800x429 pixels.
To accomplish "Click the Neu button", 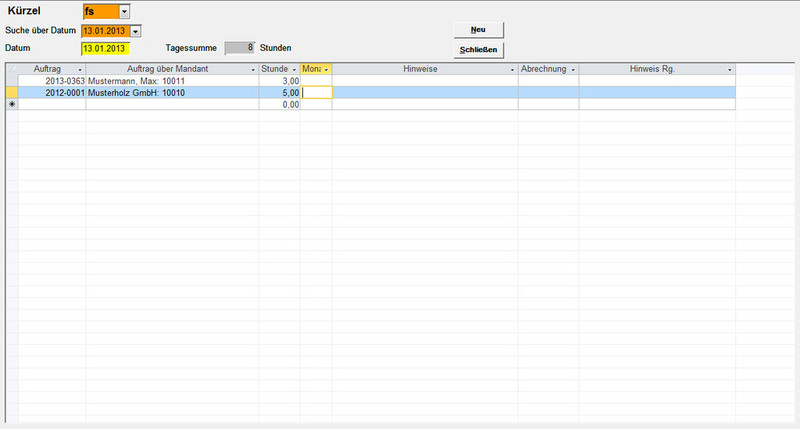I will [x=479, y=30].
